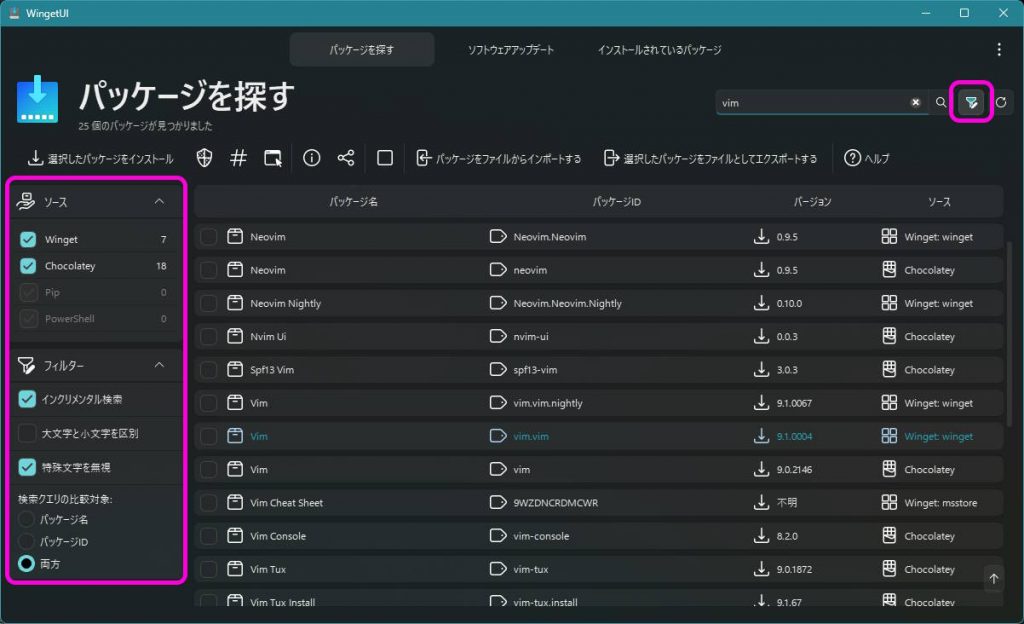Click msstore source icon of 9WZDNCRDMCWR row
1024x624 pixels.
coord(889,503)
